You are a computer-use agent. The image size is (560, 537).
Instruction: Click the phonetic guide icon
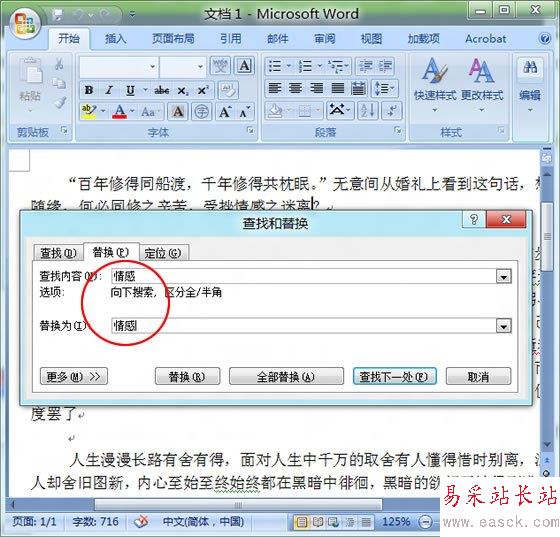220,66
